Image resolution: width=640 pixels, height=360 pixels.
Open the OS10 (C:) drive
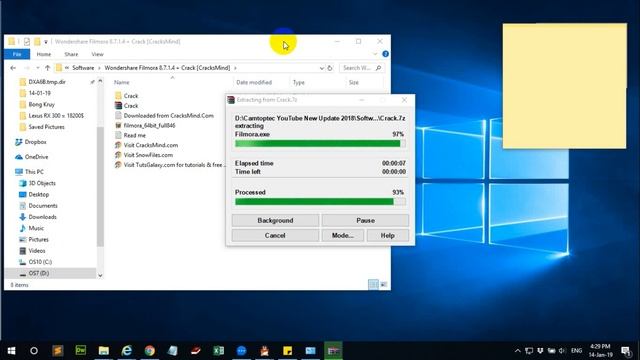coord(40,262)
